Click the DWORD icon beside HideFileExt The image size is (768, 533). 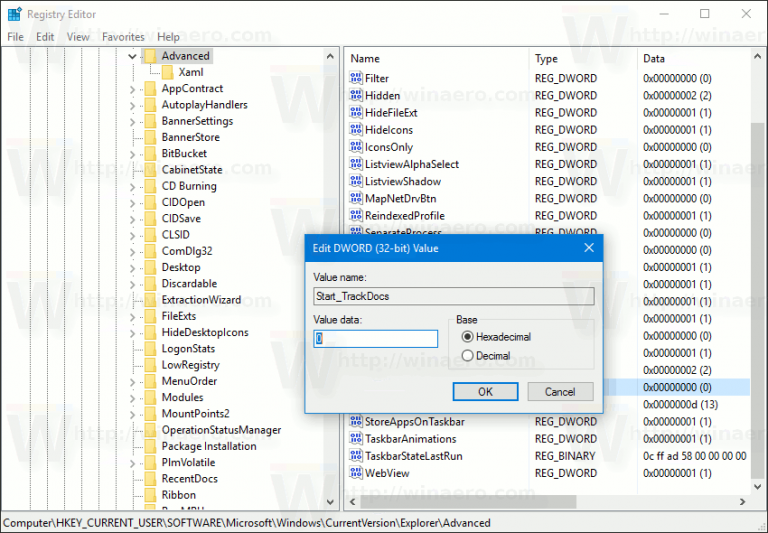[355, 112]
